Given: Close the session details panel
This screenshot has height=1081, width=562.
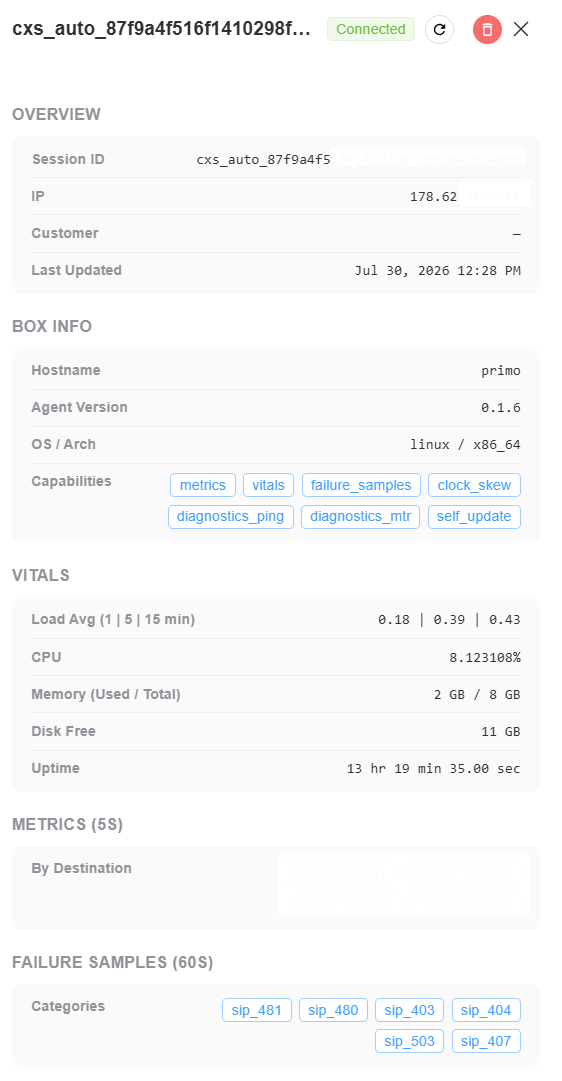Looking at the screenshot, I should pyautogui.click(x=521, y=30).
